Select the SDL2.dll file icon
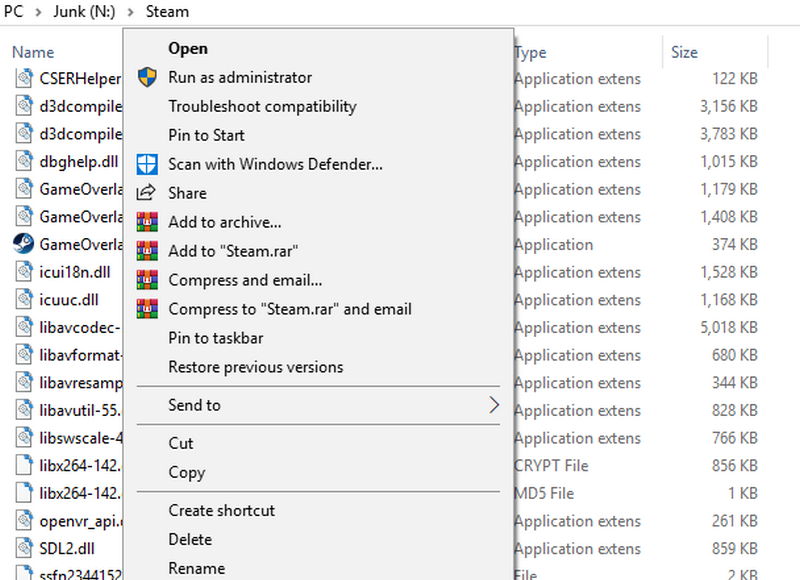The height and width of the screenshot is (580, 800). click(23, 548)
